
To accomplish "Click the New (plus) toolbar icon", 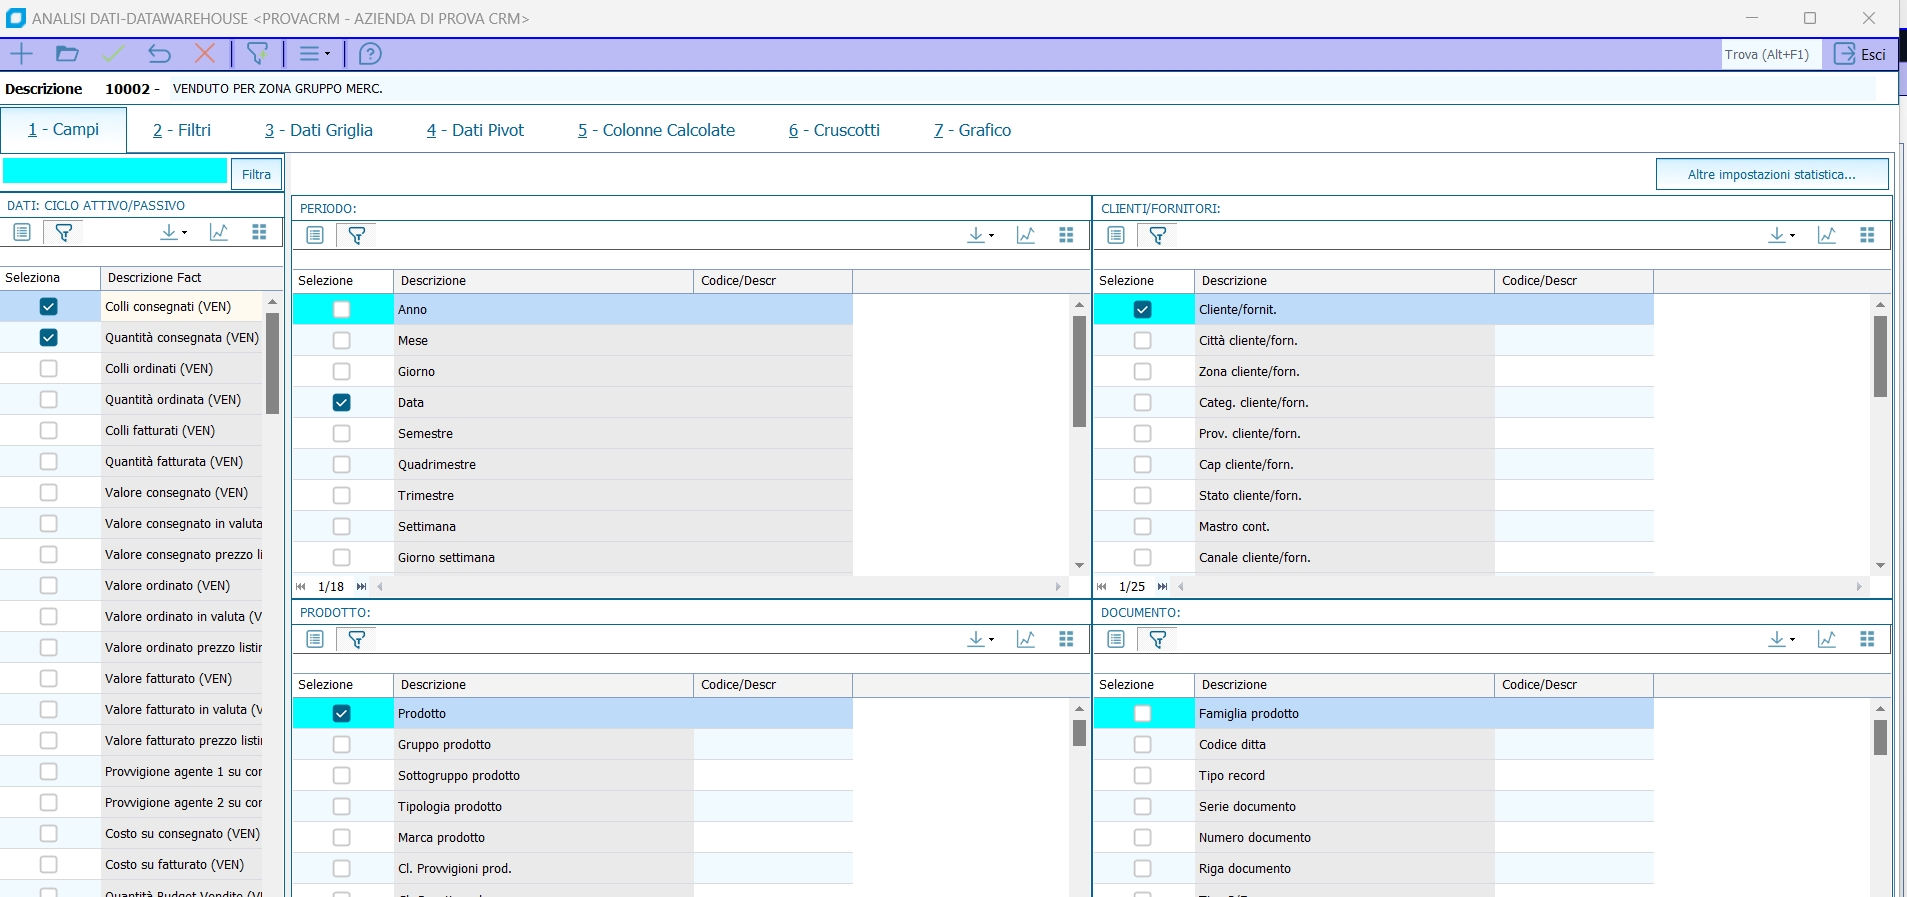I will pos(21,54).
